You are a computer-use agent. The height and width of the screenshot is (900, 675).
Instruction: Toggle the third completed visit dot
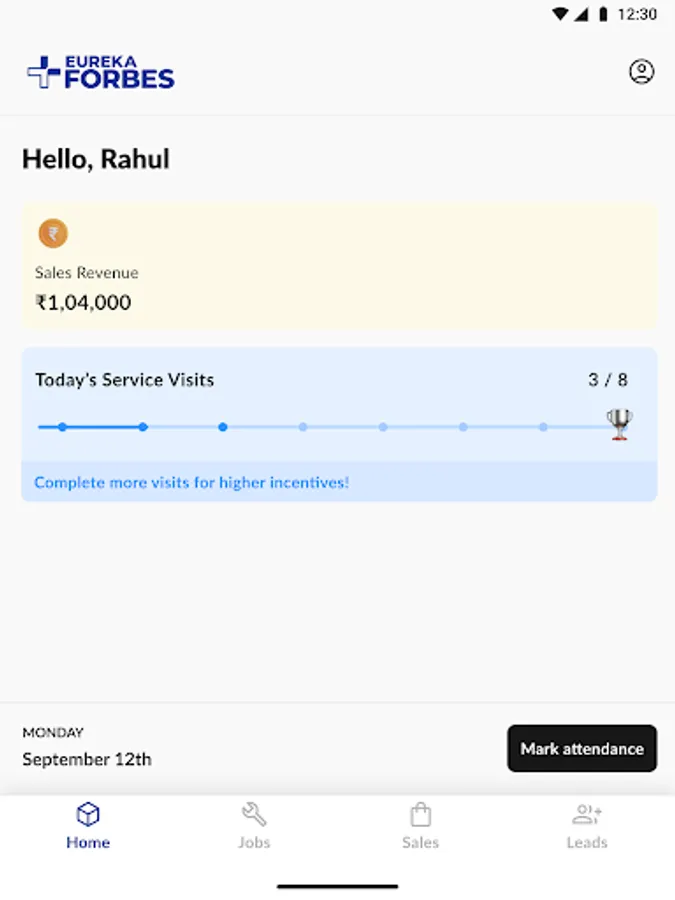[x=223, y=427]
